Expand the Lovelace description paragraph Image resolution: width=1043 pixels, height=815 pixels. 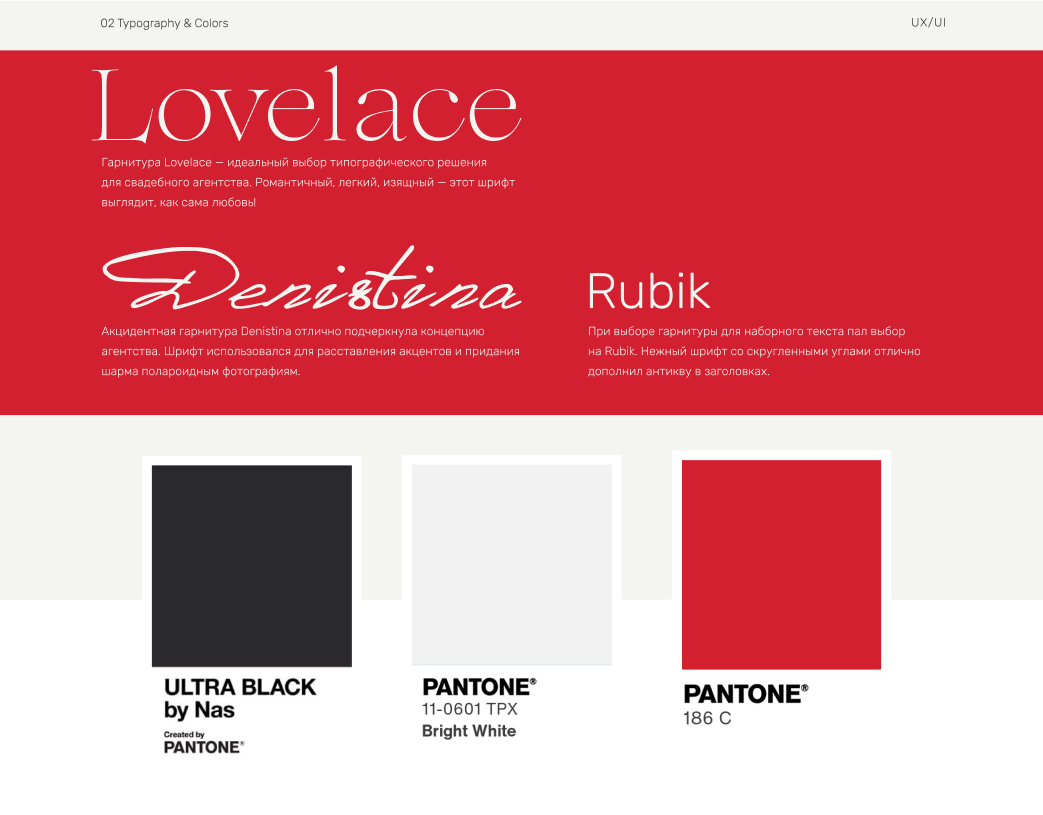point(308,182)
